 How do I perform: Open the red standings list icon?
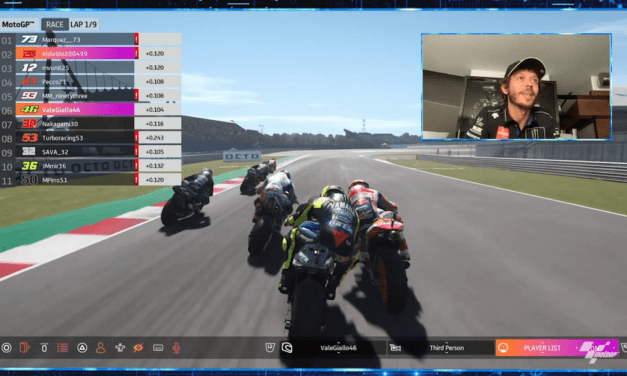(62, 348)
